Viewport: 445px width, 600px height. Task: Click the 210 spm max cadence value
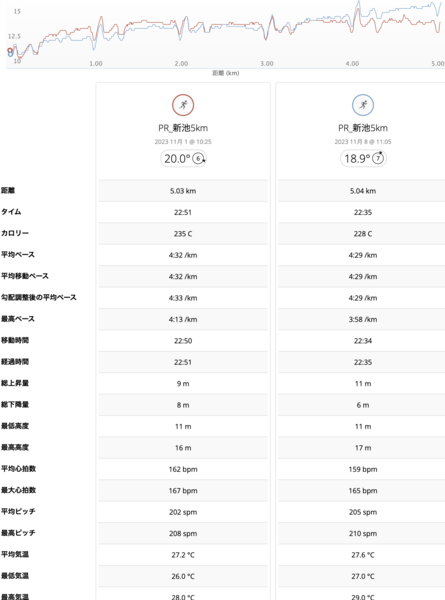coord(363,534)
